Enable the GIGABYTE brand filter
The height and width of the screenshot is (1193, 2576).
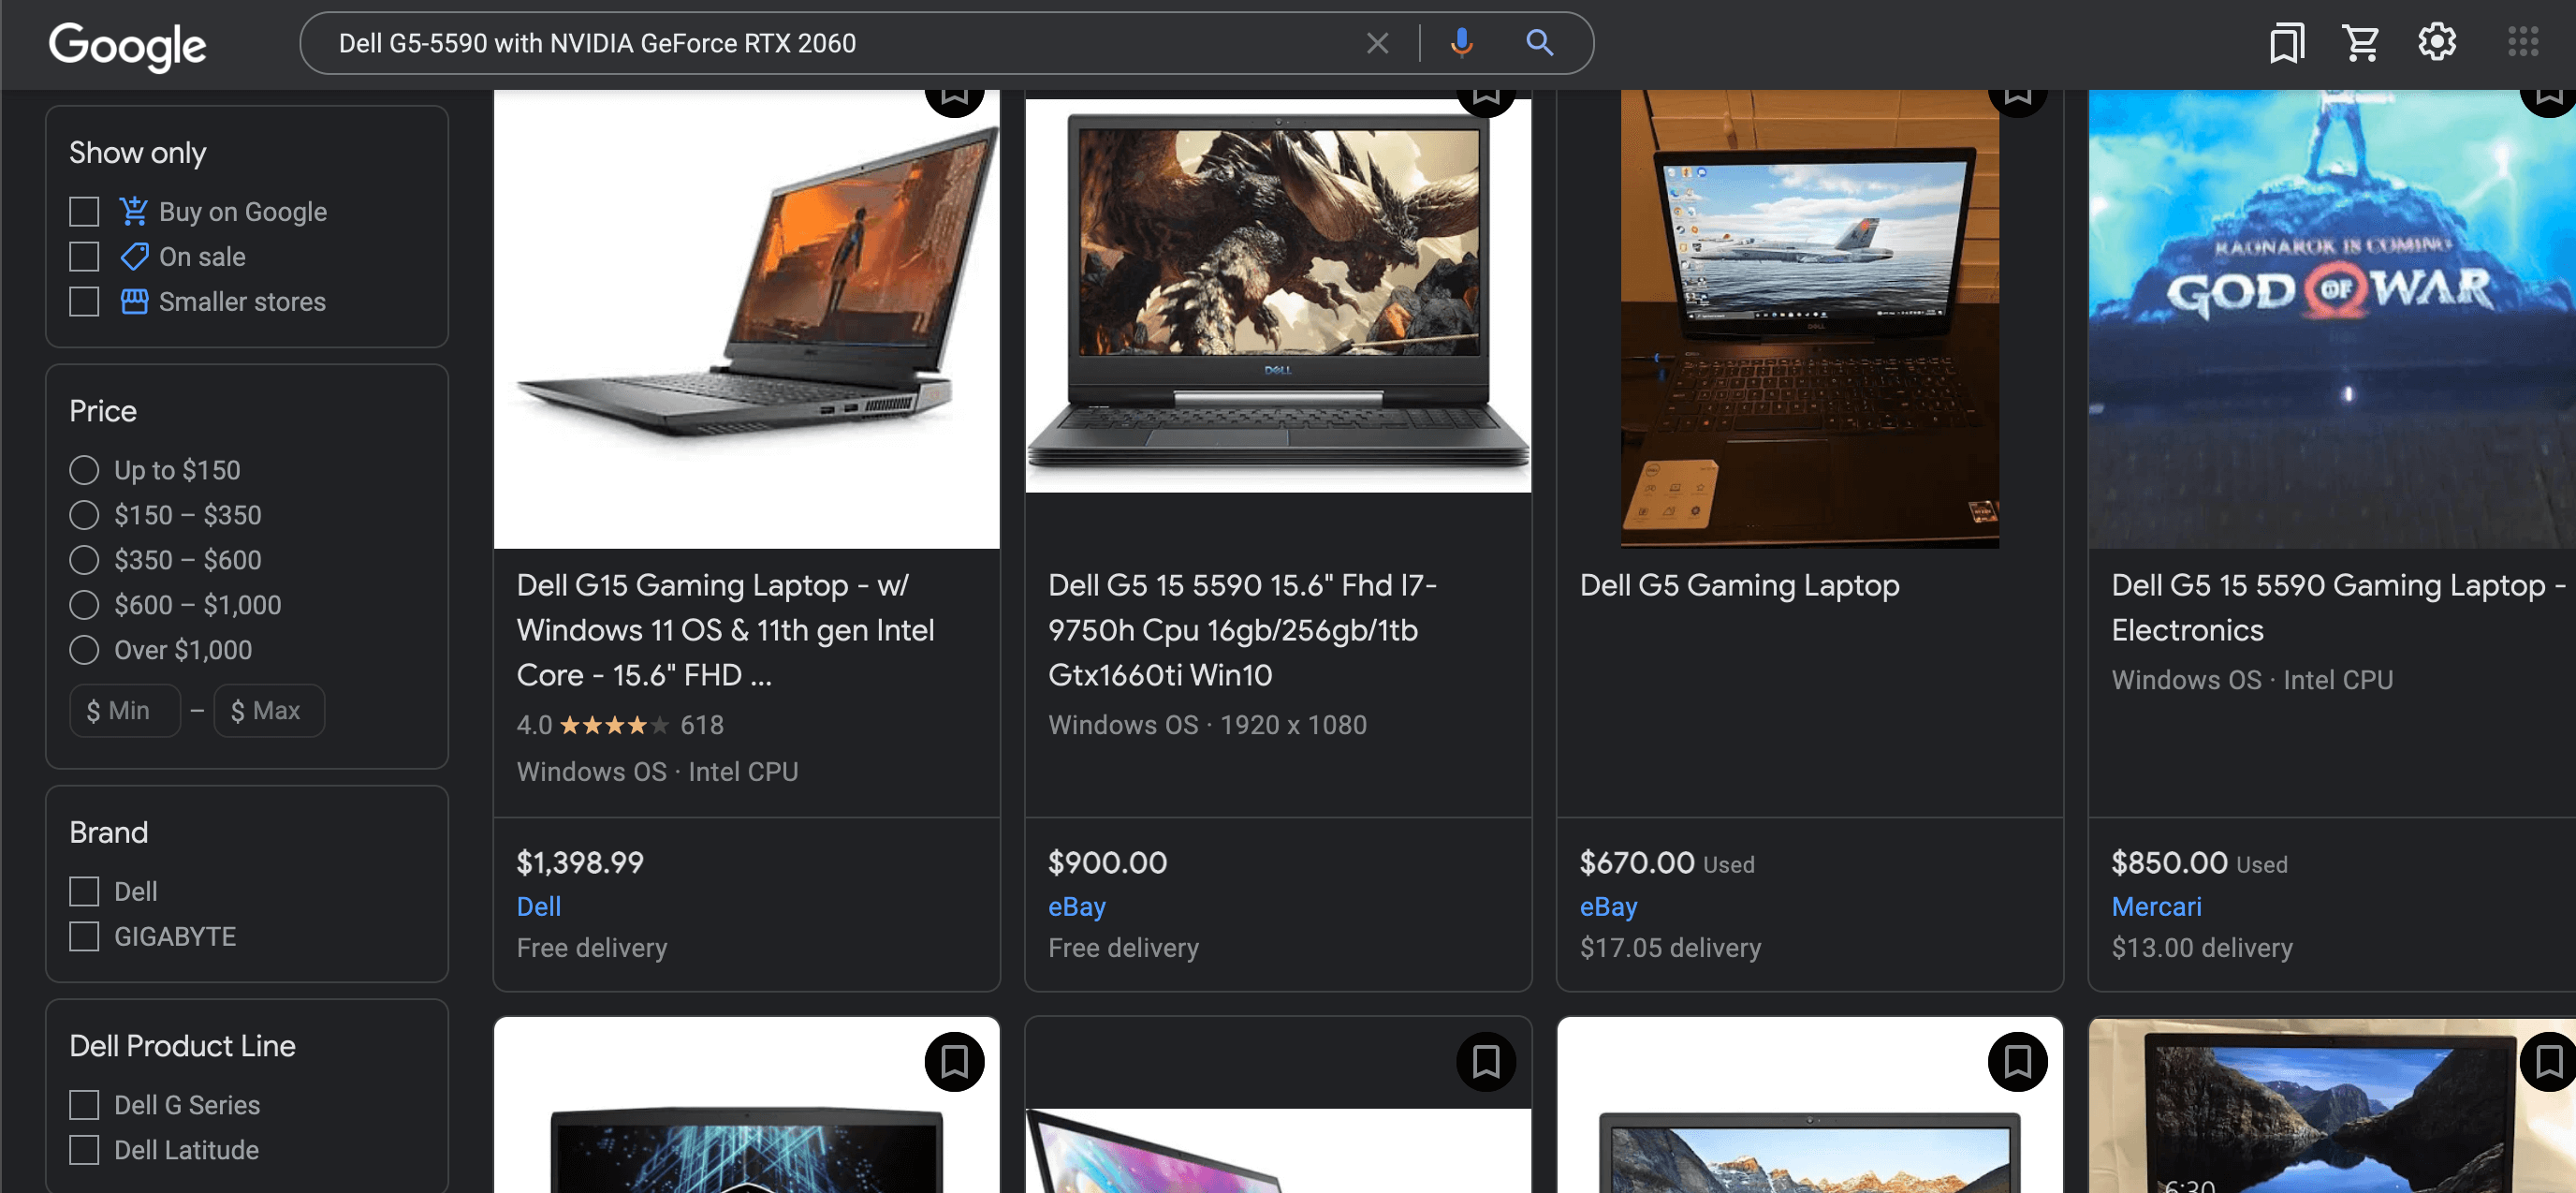(84, 935)
